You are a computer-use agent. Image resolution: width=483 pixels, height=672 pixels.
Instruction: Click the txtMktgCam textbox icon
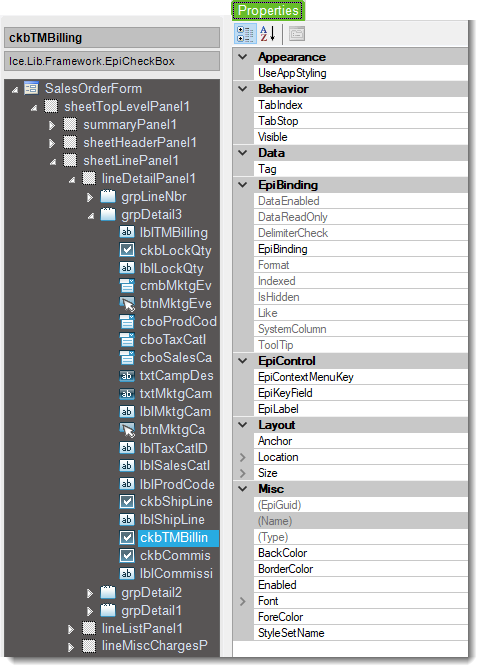coord(126,393)
